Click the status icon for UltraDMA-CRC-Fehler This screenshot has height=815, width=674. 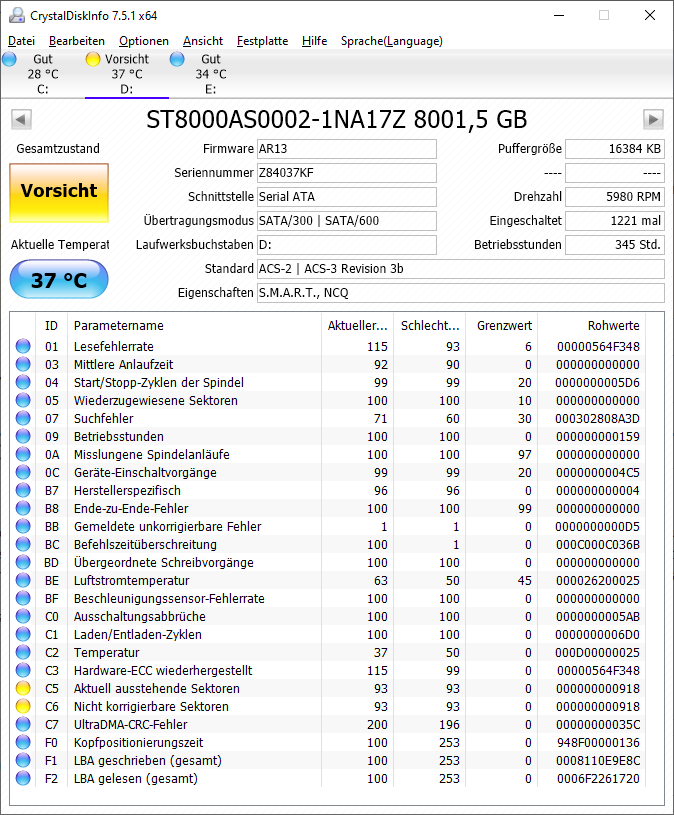(23, 725)
